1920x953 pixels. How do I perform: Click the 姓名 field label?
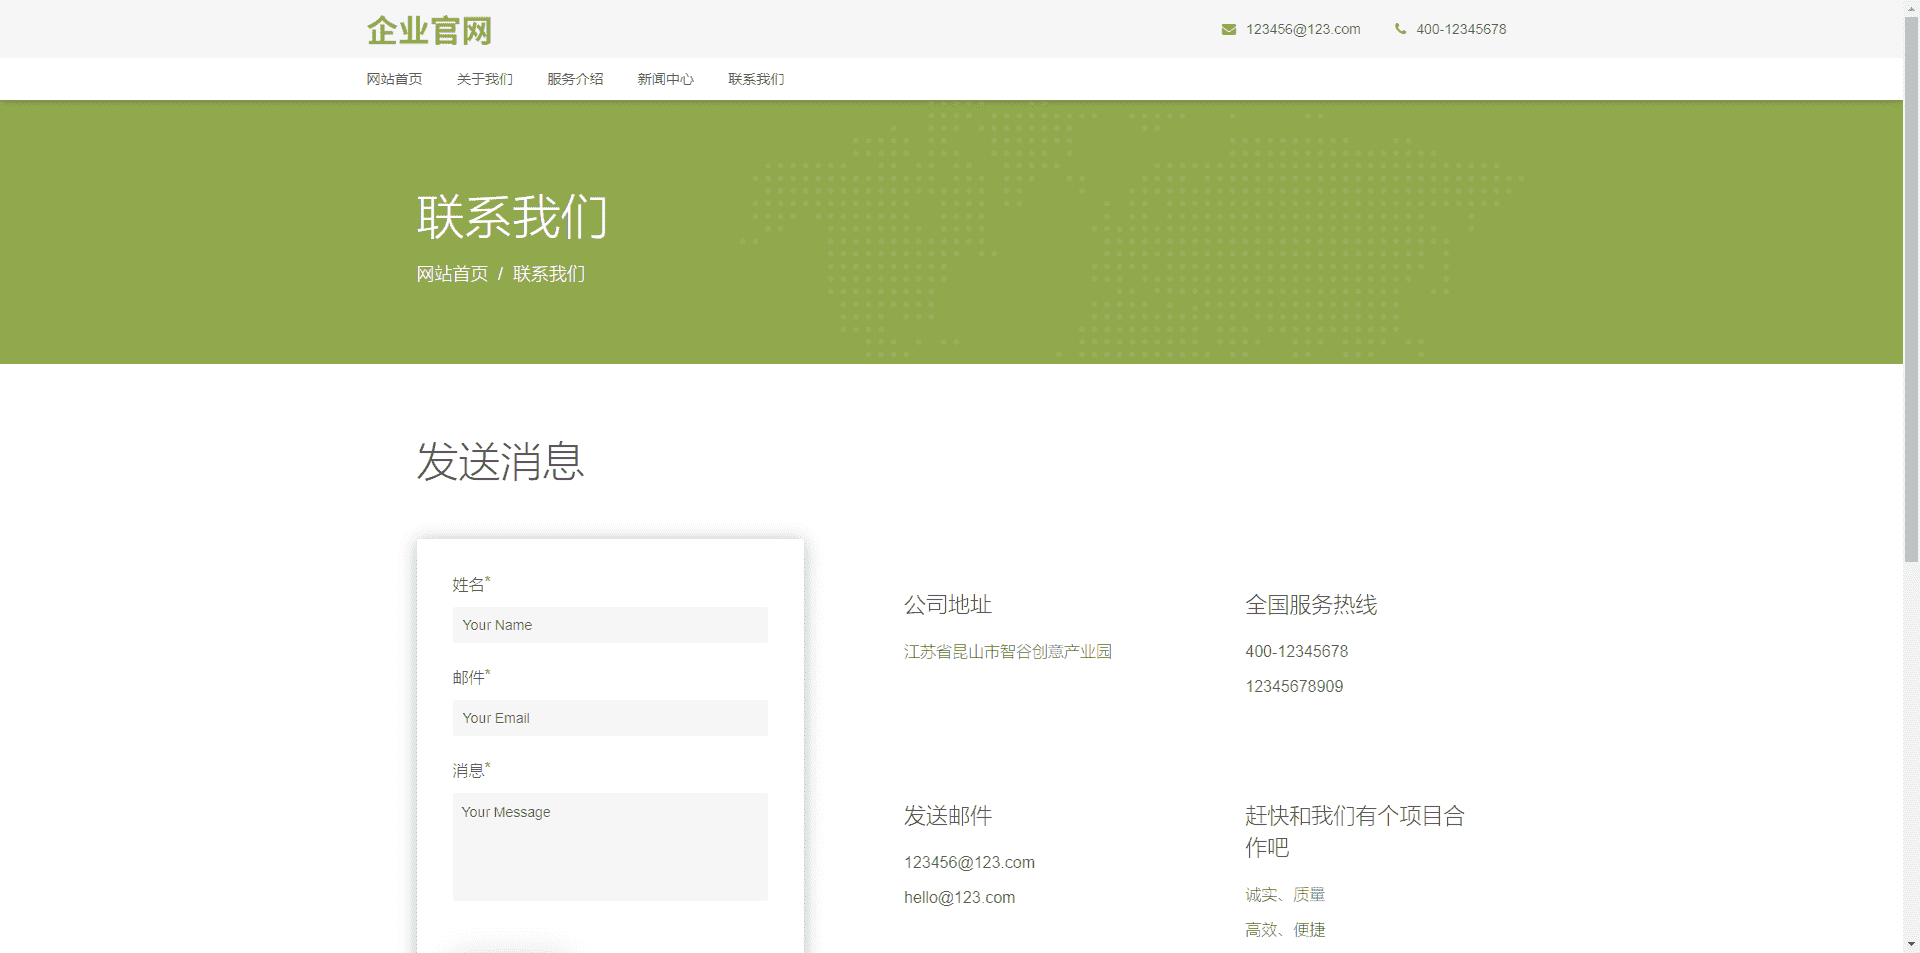point(469,585)
